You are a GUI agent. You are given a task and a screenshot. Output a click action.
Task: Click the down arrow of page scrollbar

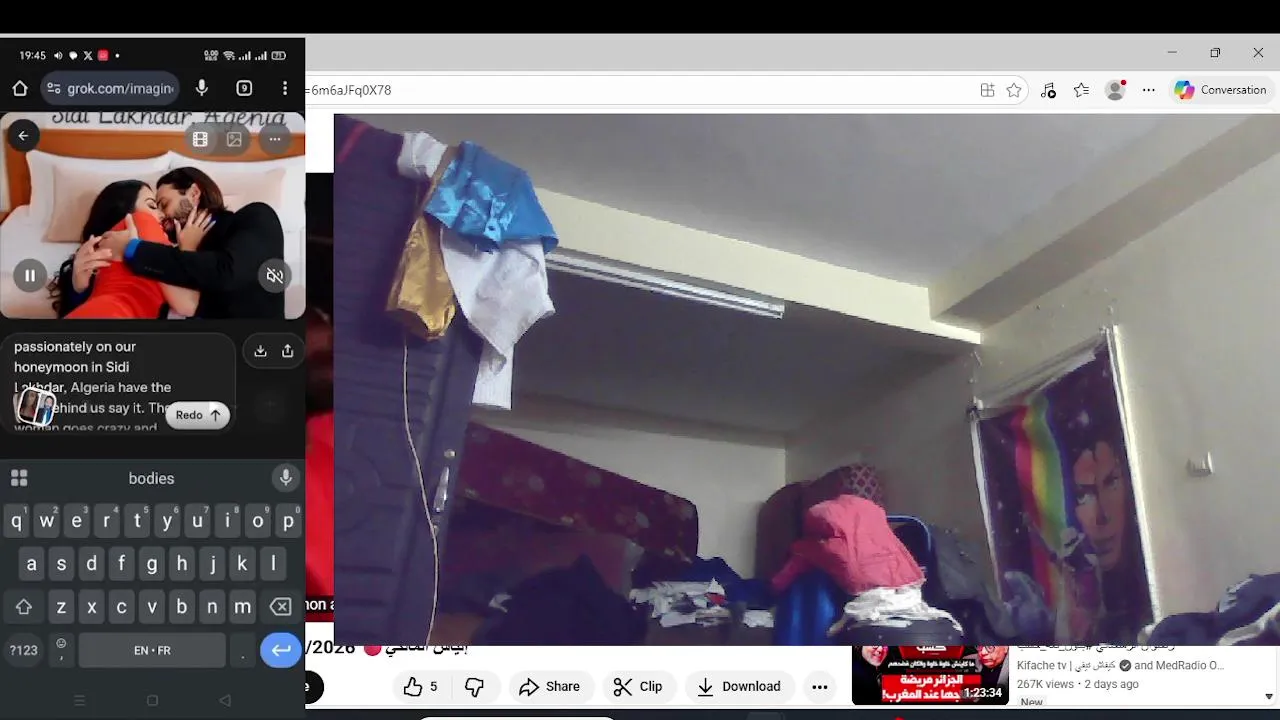[x=1269, y=696]
